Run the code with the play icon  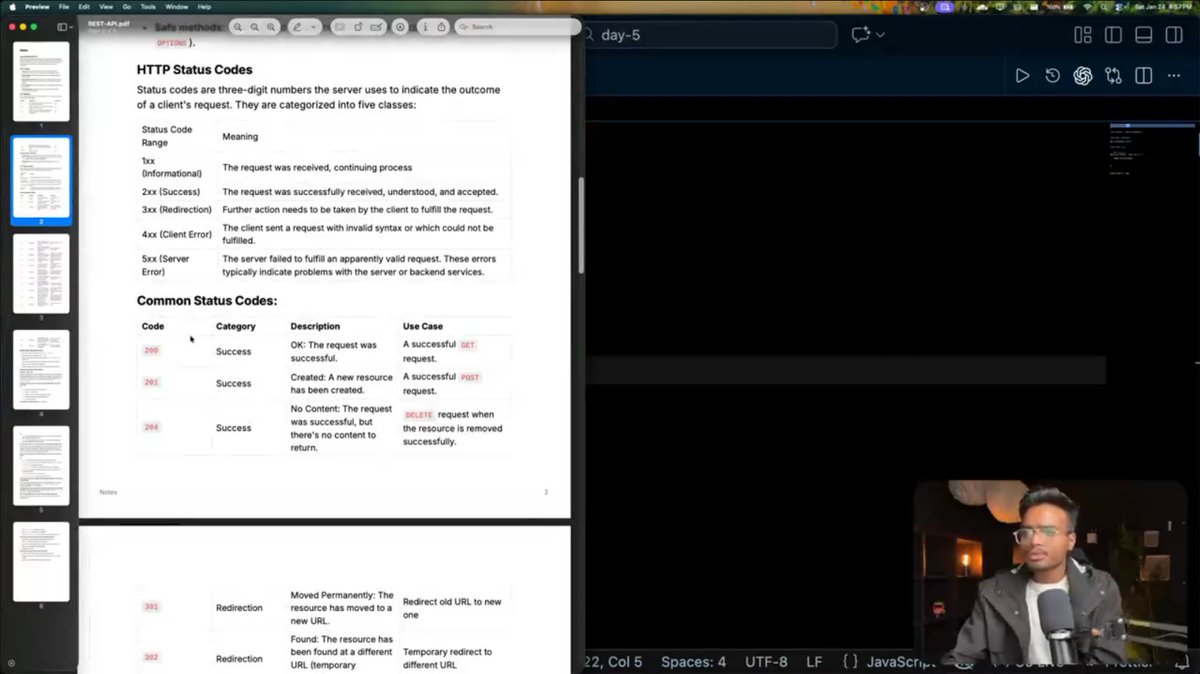pos(1022,76)
